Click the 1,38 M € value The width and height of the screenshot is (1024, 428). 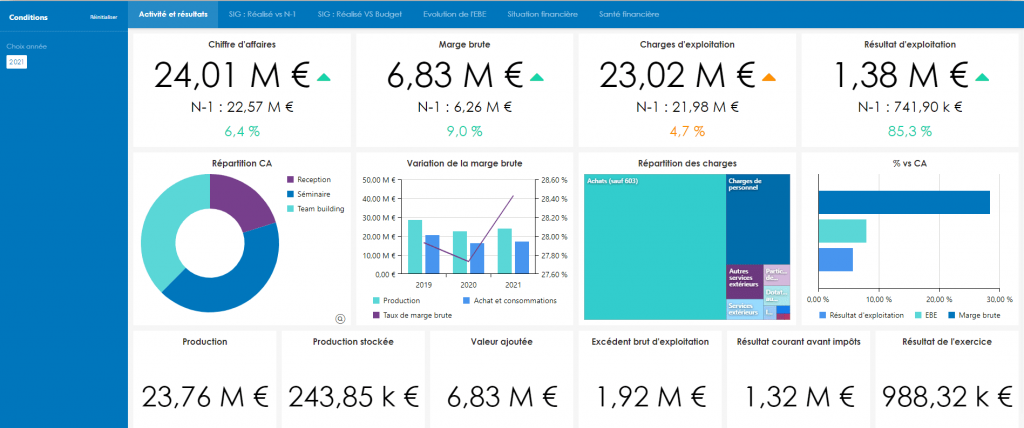coord(901,76)
